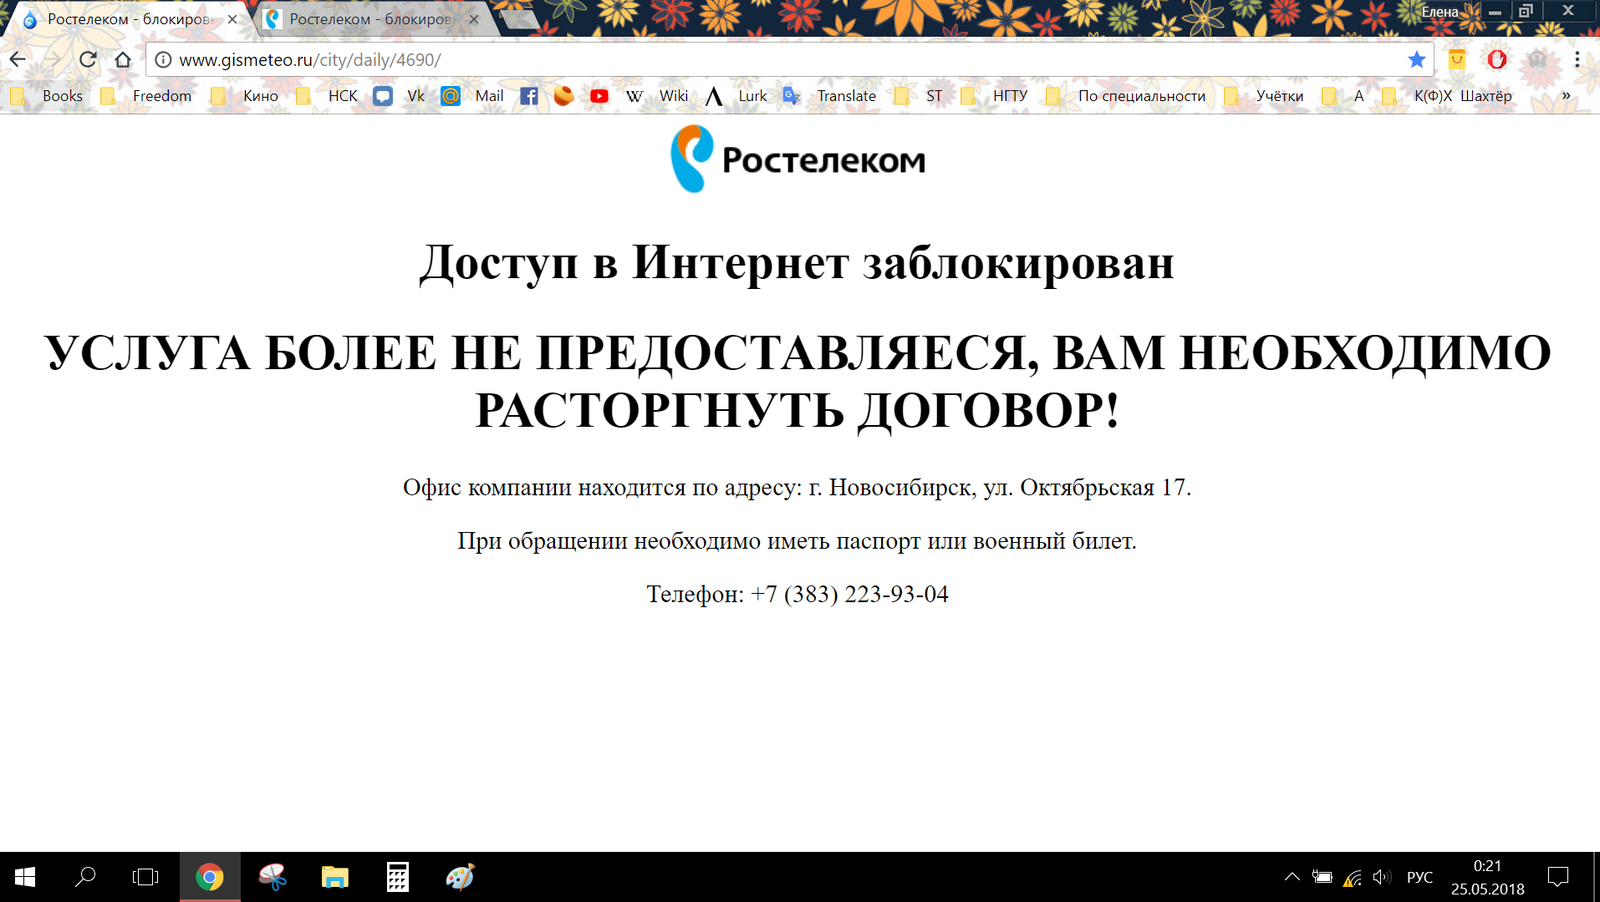The image size is (1600, 902).
Task: Close the first Ростелеком tab
Action: tap(232, 19)
